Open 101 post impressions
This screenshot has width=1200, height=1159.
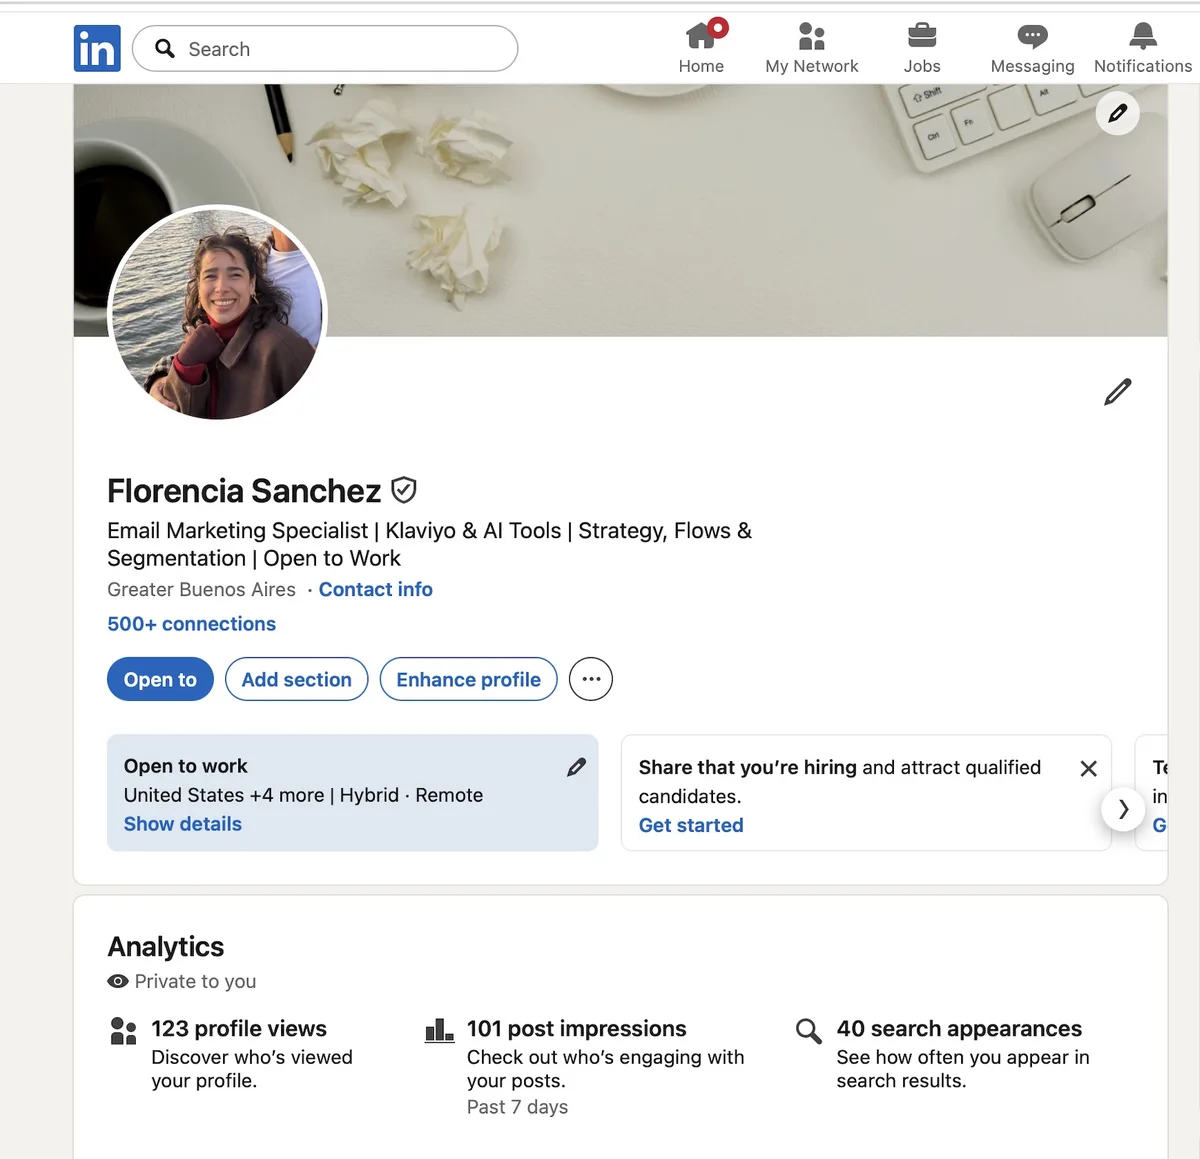click(x=577, y=1029)
